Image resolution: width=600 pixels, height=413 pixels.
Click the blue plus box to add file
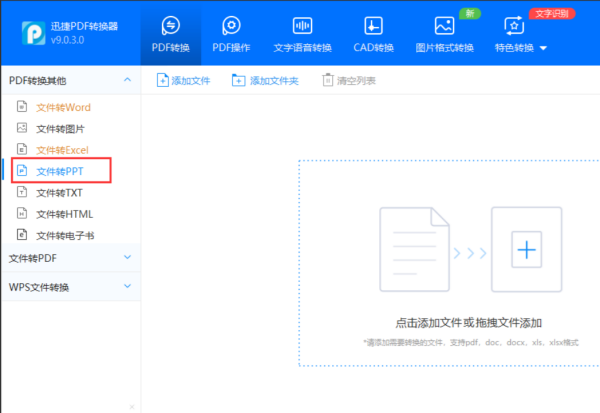(x=527, y=250)
